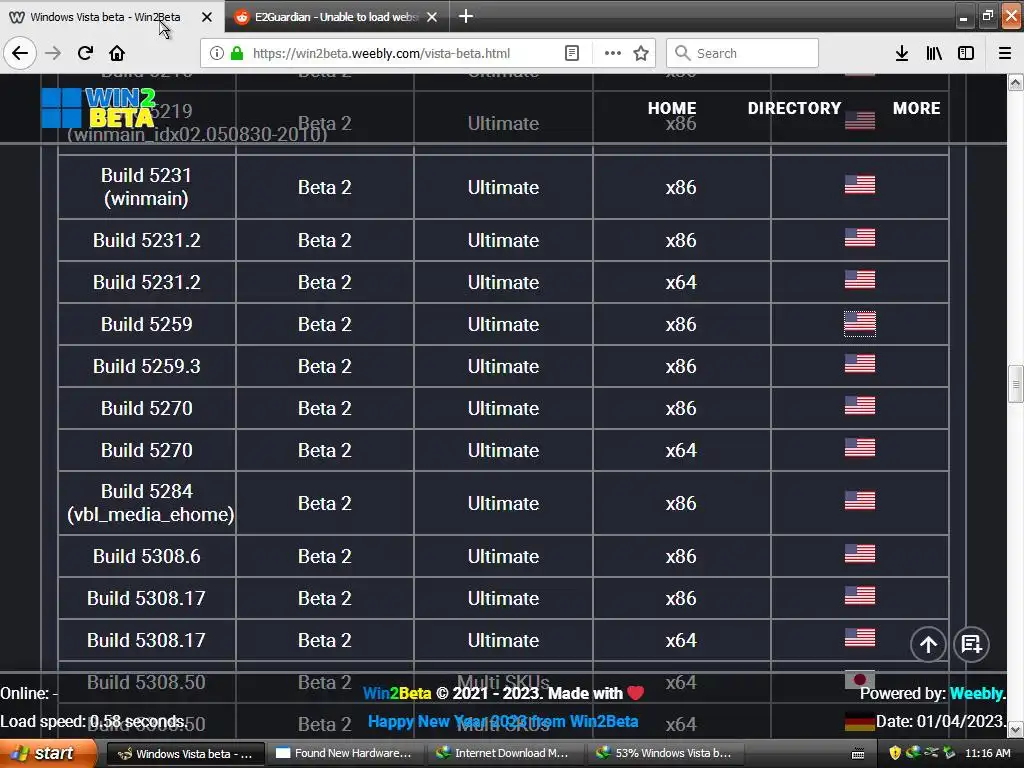Switch to Found New Hardware taskbar window

[x=345, y=753]
